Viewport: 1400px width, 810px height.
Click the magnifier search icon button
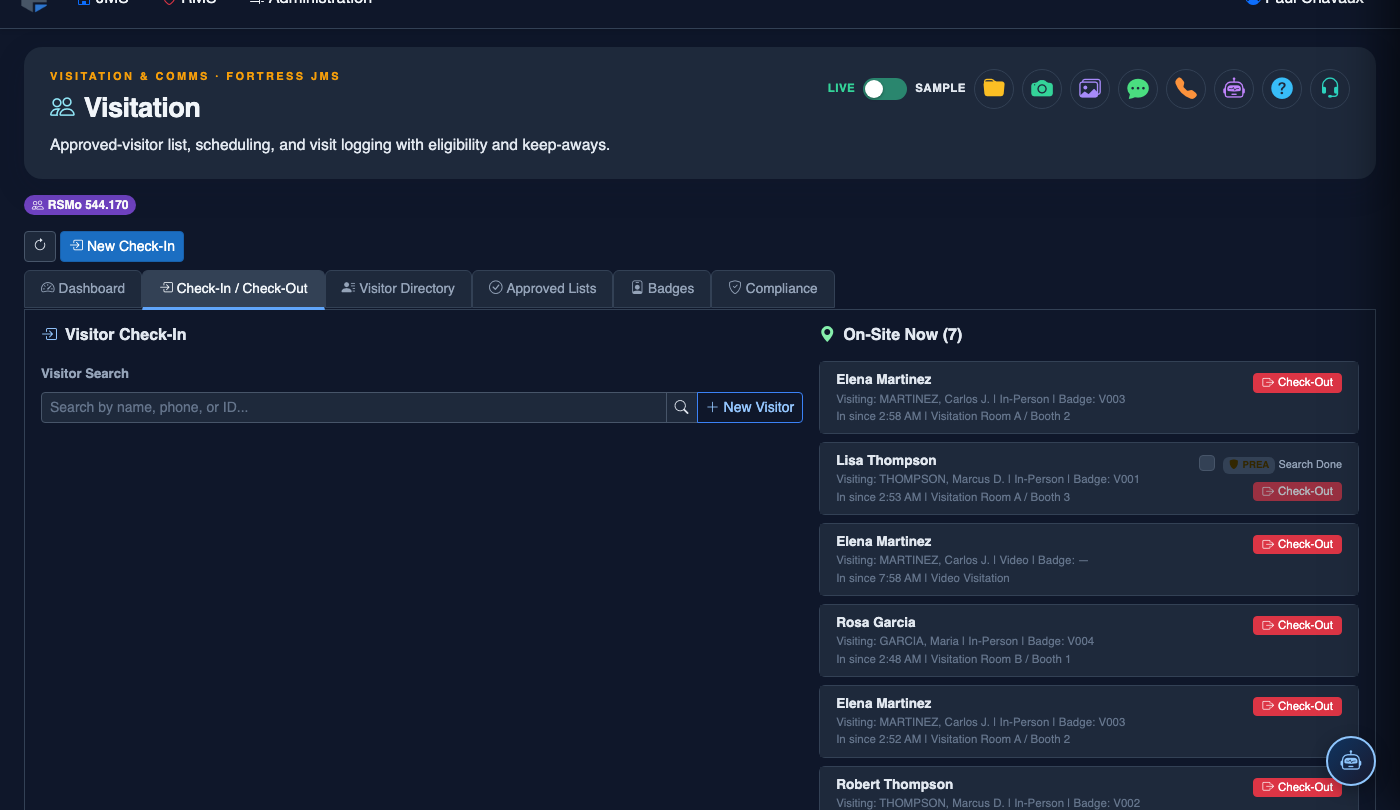(x=682, y=407)
